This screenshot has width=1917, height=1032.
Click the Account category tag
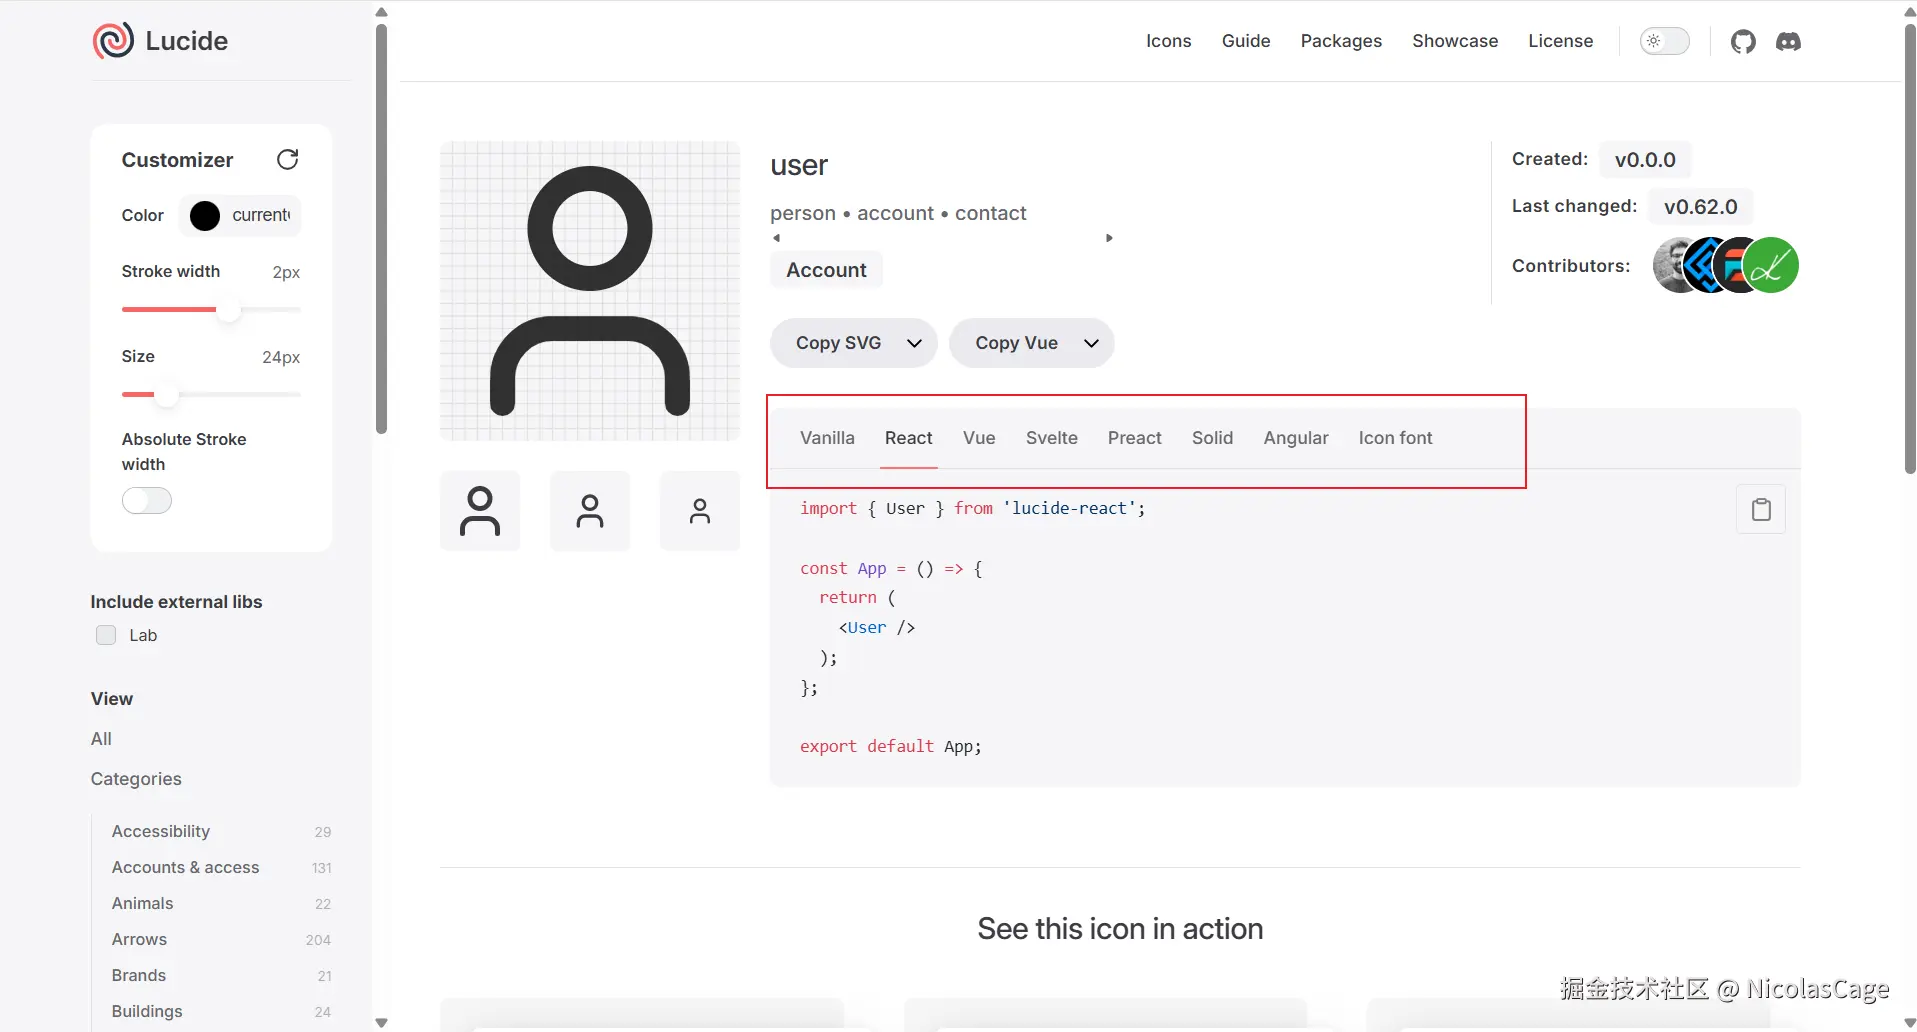pos(826,270)
